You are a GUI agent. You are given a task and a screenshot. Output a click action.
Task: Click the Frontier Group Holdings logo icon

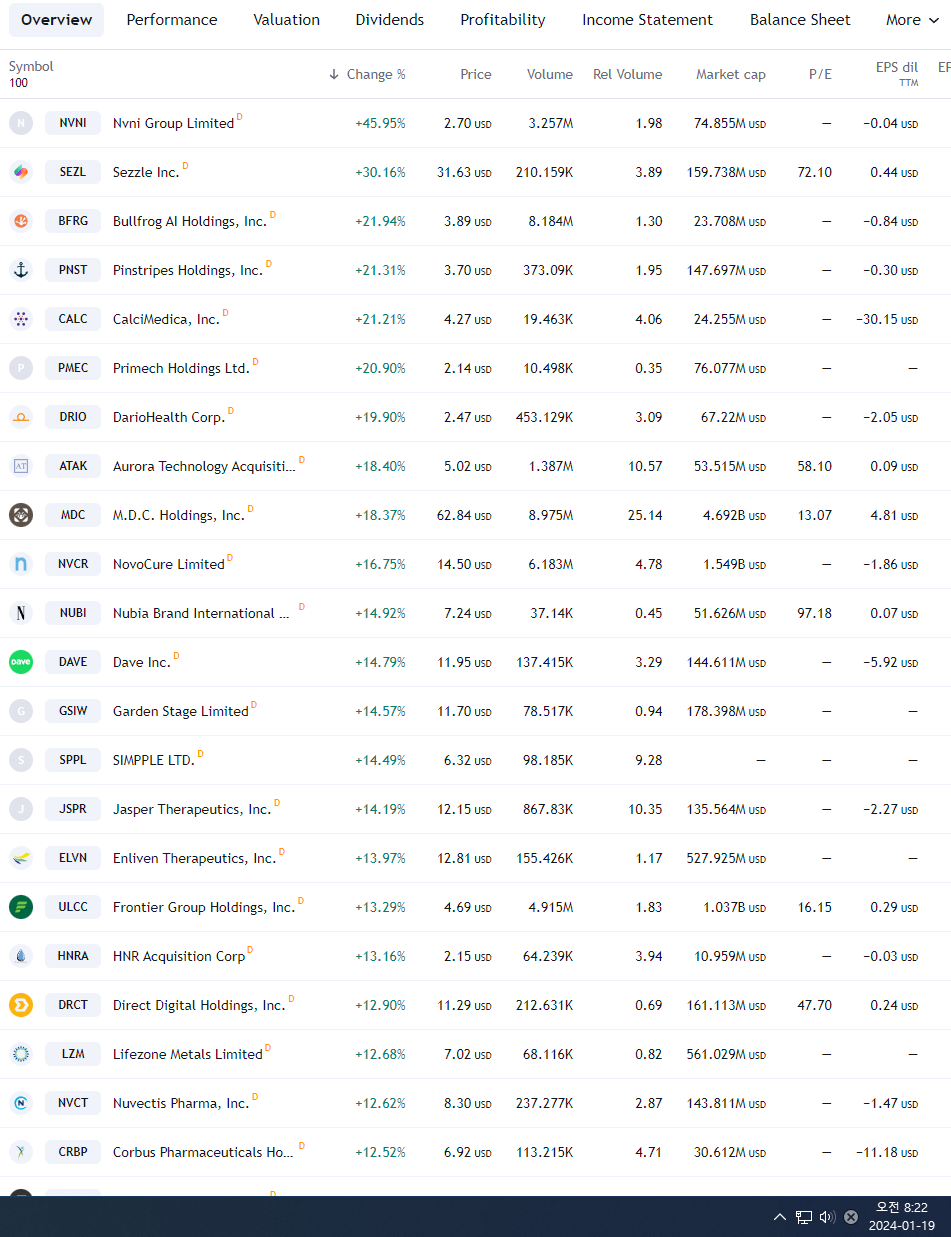click(x=21, y=907)
